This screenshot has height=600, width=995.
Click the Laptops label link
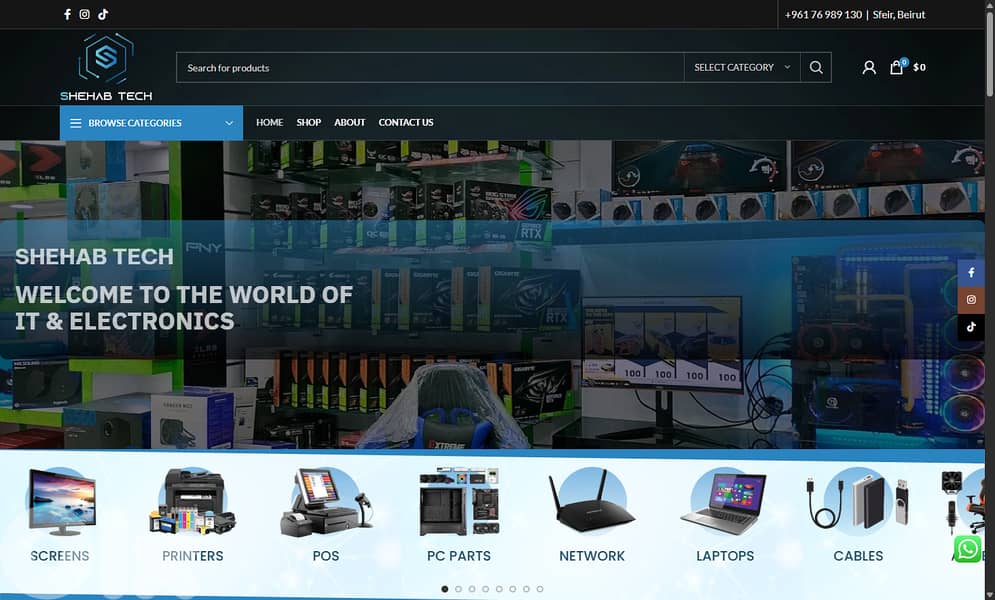[x=725, y=556]
